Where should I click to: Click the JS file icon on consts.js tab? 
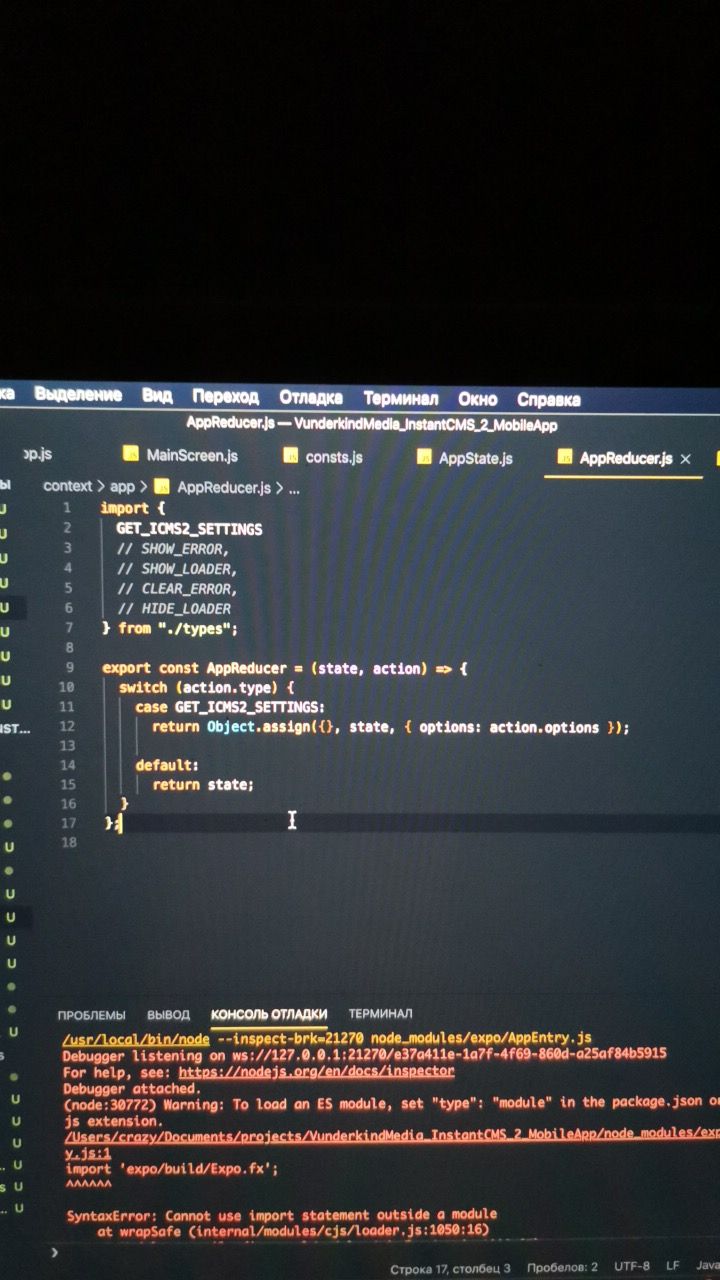[291, 456]
